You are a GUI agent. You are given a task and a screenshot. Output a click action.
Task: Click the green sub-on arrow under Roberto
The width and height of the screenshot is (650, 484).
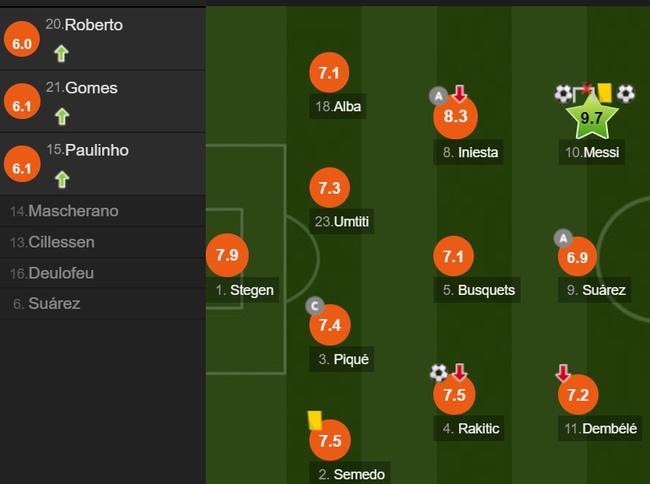(61, 53)
